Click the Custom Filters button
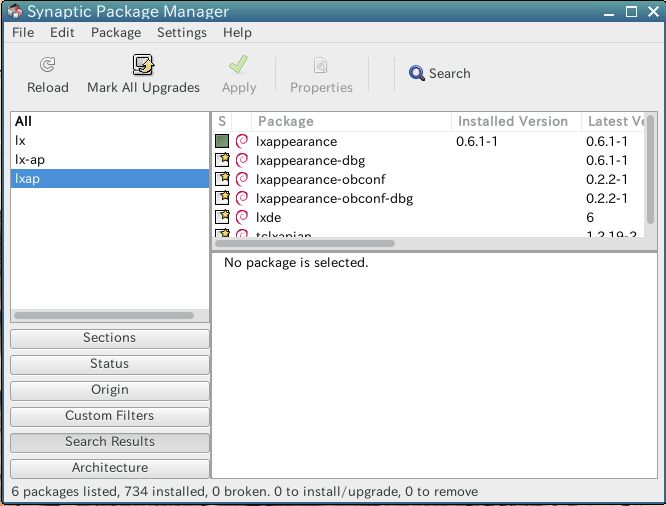This screenshot has width=666, height=506. click(110, 416)
